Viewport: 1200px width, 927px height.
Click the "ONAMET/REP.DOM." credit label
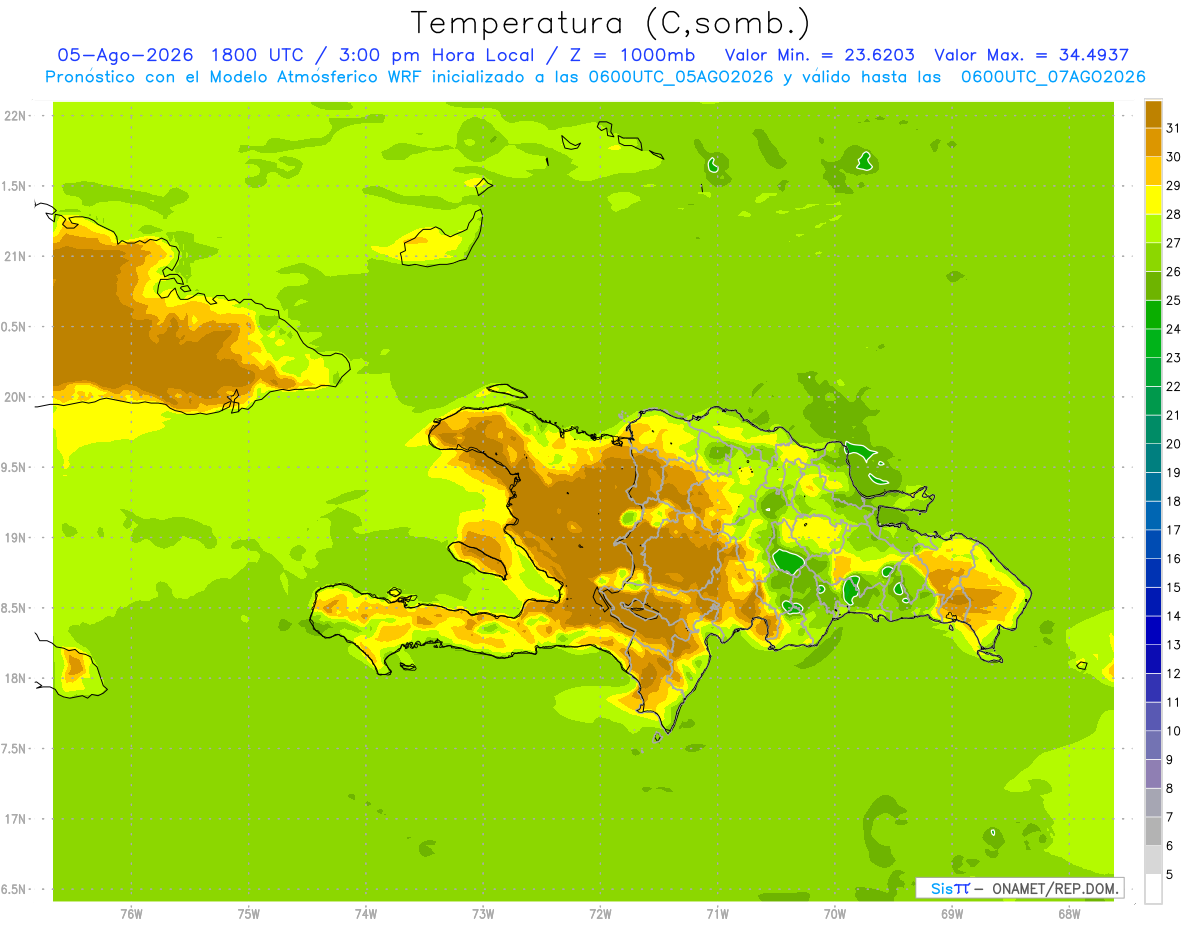1054,888
